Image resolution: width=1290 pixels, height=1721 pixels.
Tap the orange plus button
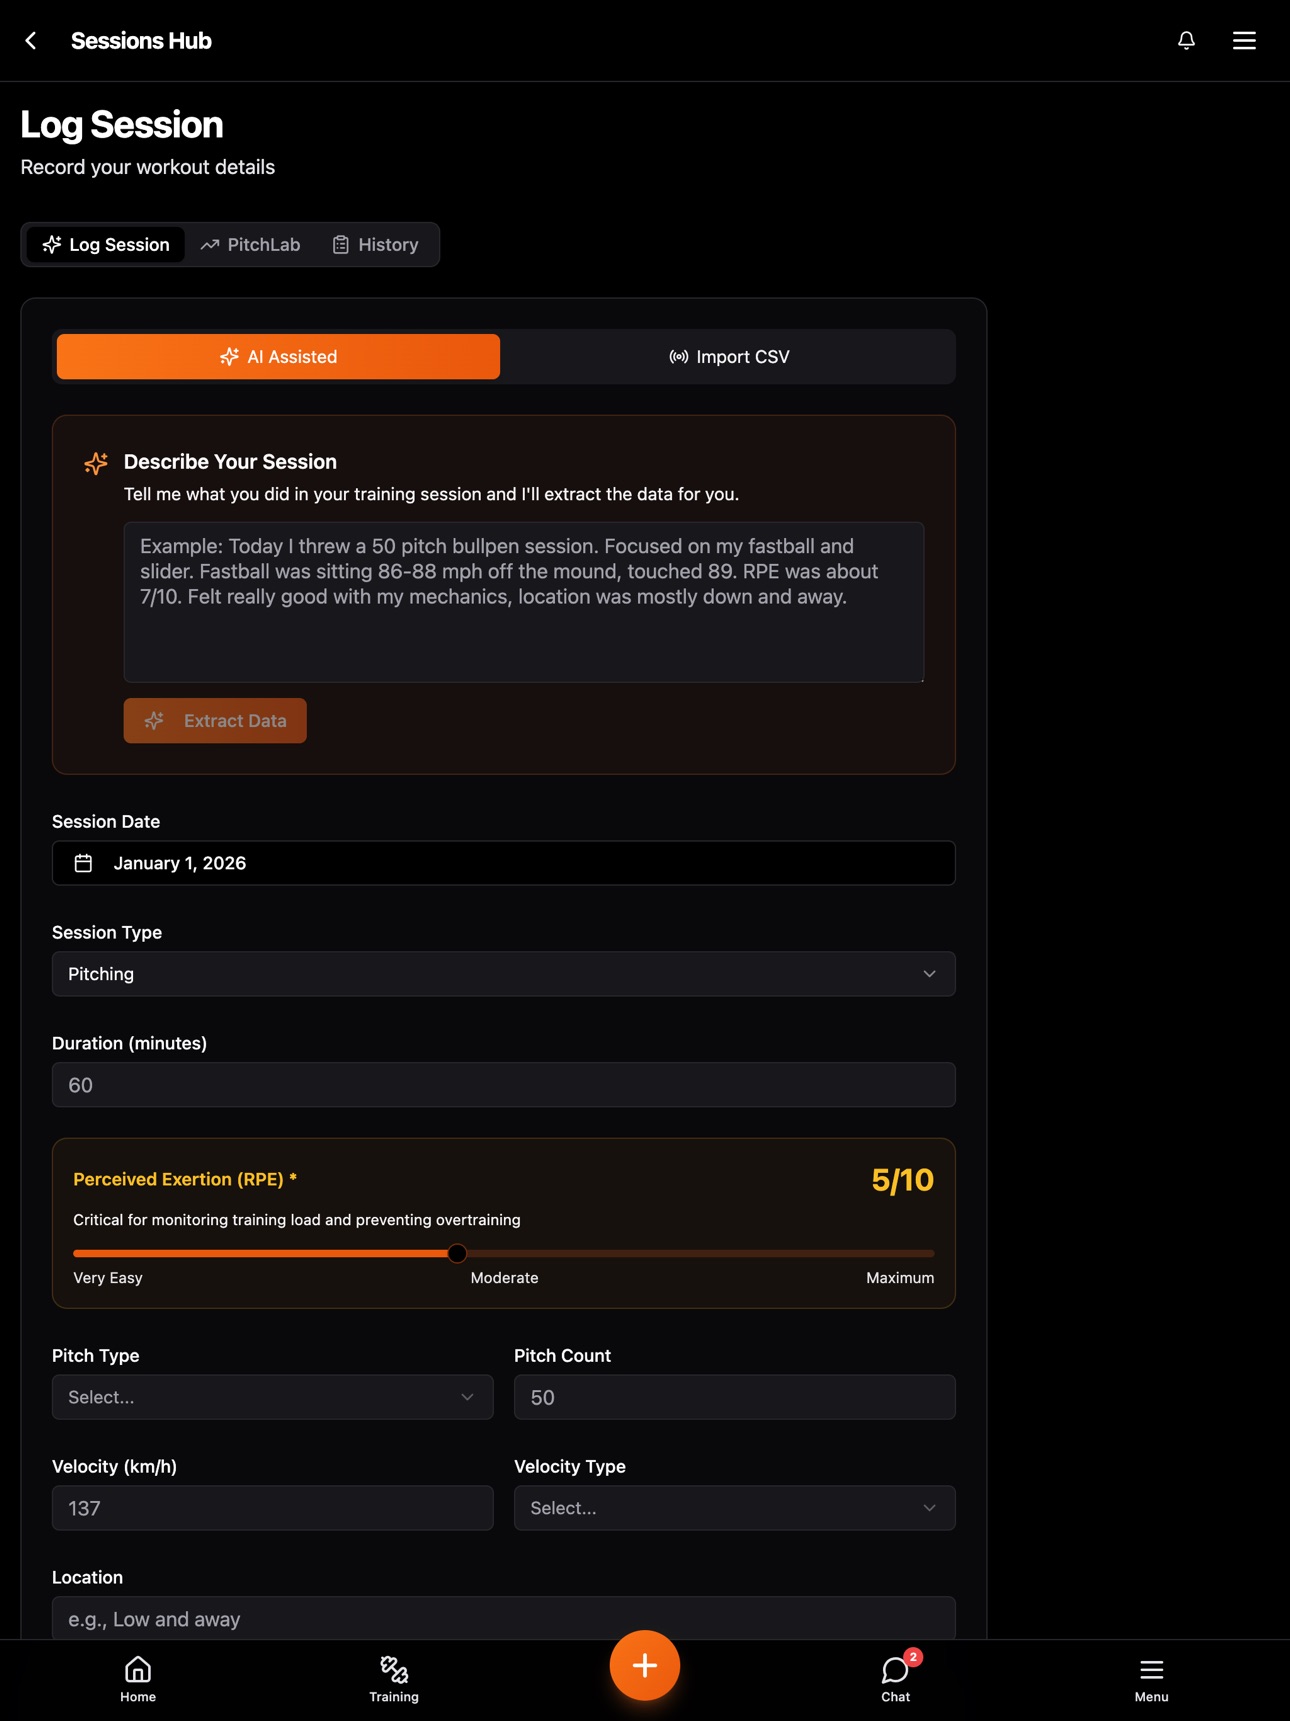(645, 1665)
